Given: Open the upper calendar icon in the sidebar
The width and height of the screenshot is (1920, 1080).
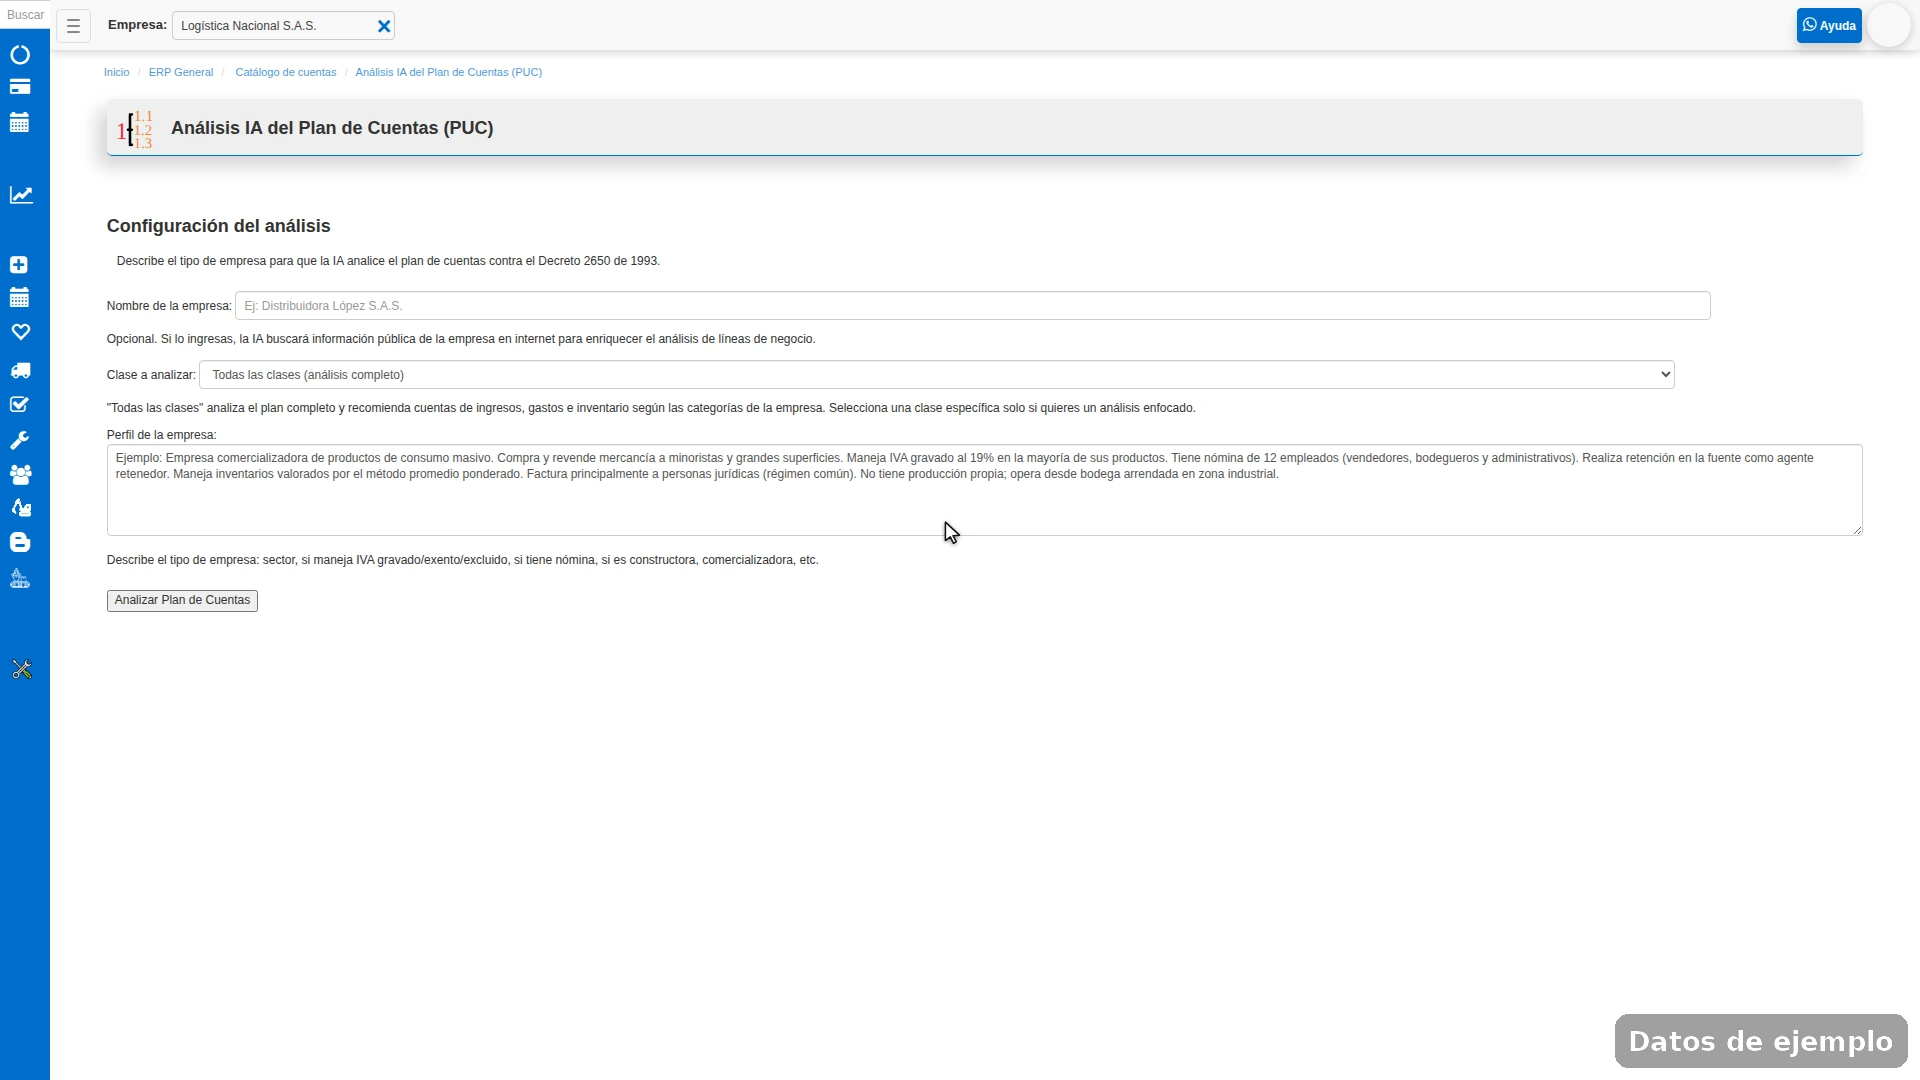Looking at the screenshot, I should pyautogui.click(x=20, y=122).
